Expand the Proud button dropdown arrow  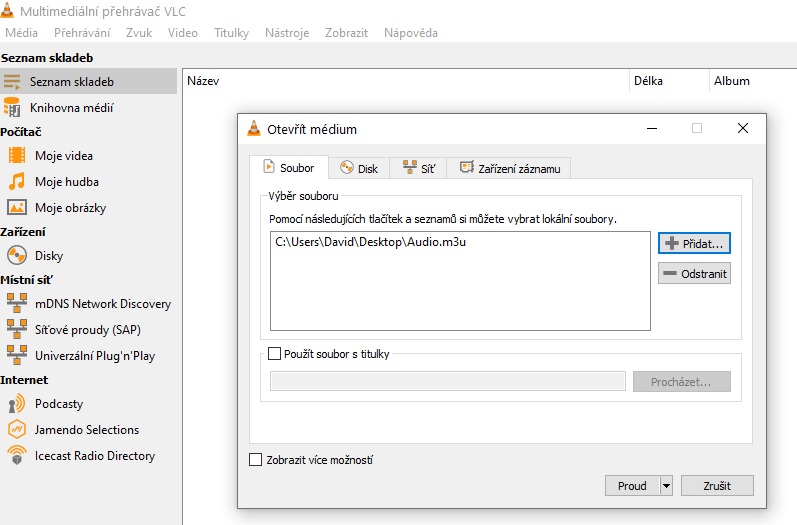(666, 486)
